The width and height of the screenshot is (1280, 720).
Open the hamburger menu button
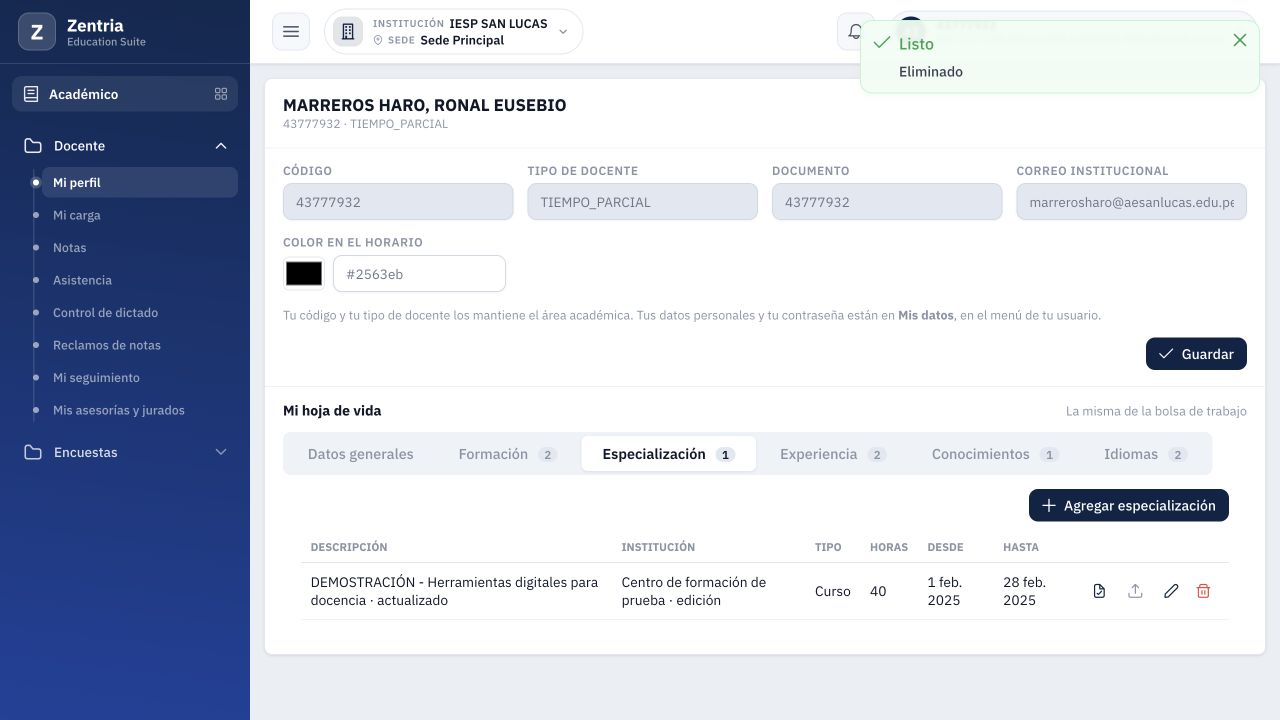point(291,32)
